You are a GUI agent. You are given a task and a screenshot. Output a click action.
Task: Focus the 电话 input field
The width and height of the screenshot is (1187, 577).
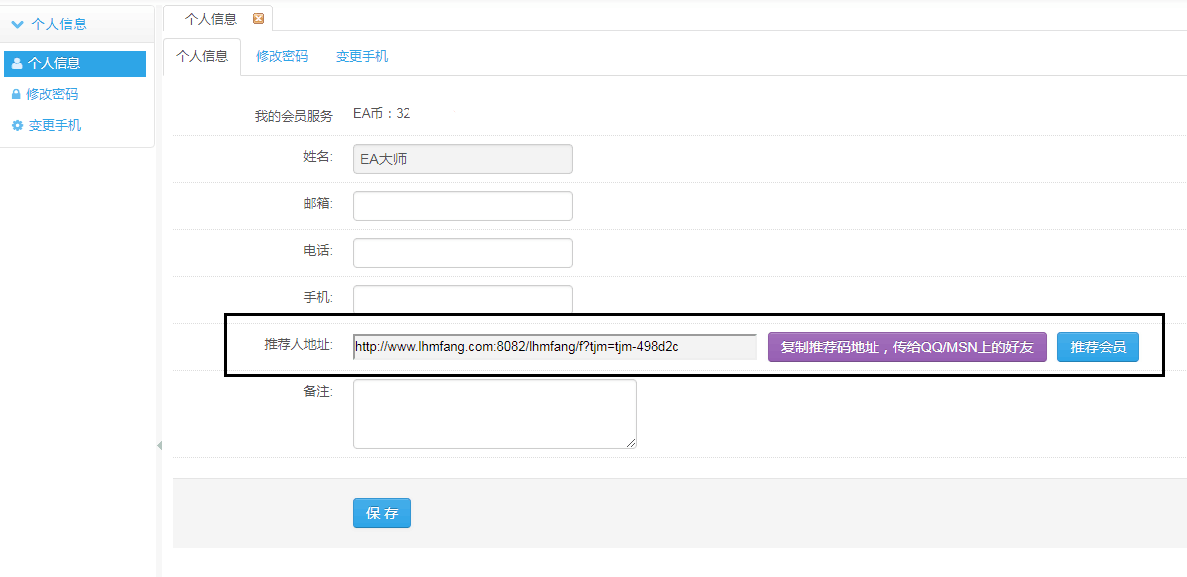(x=462, y=253)
